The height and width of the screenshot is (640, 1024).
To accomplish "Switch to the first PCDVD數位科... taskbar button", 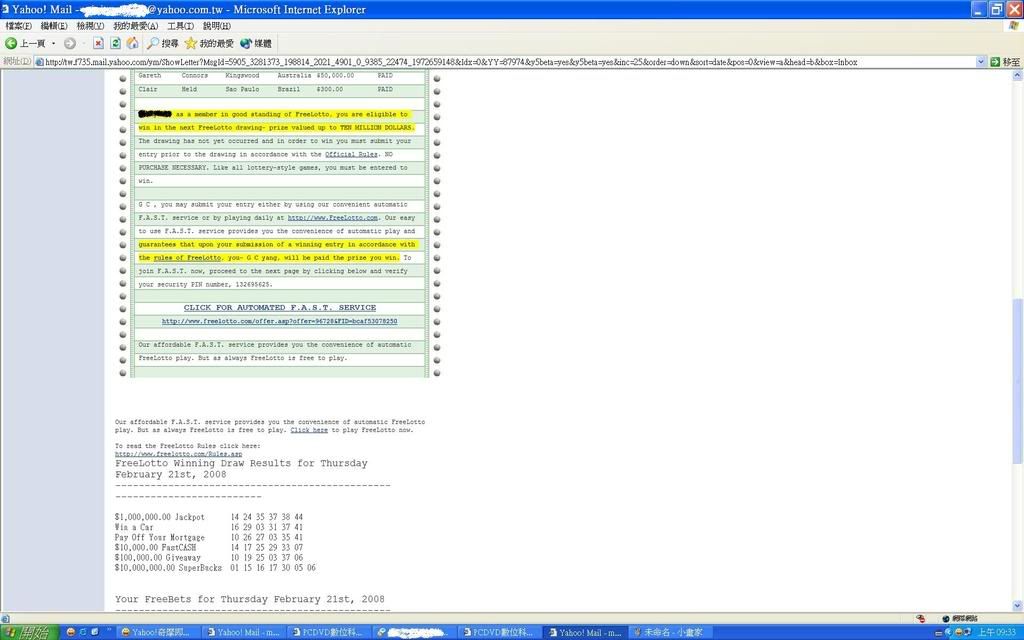I will pyautogui.click(x=327, y=632).
